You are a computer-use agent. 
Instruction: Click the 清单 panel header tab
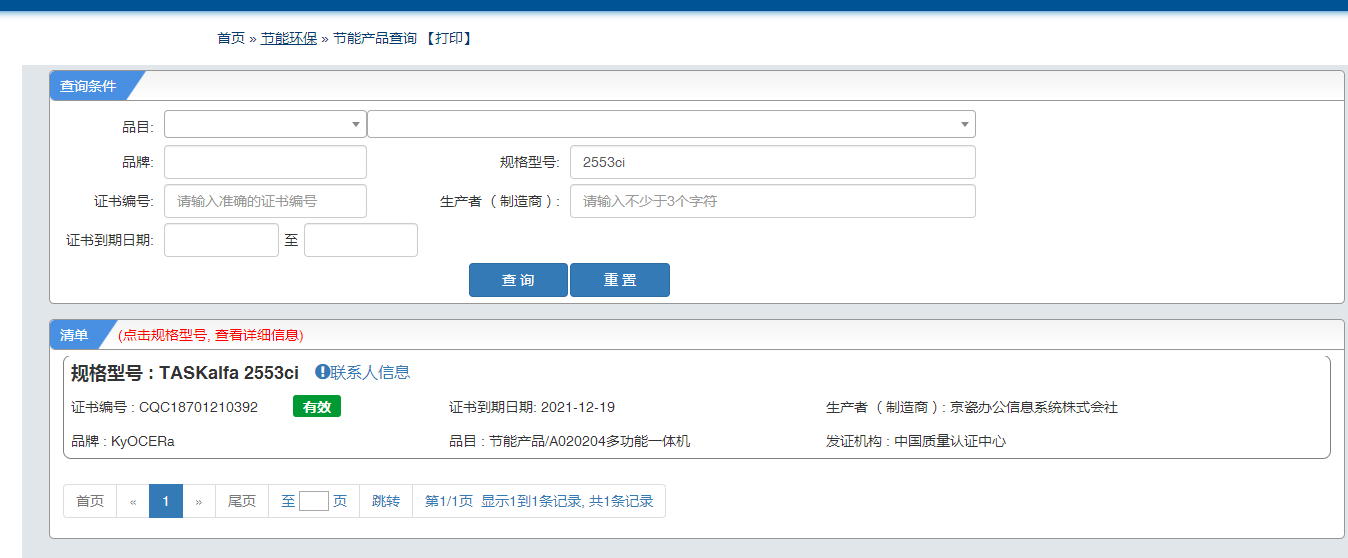[74, 334]
